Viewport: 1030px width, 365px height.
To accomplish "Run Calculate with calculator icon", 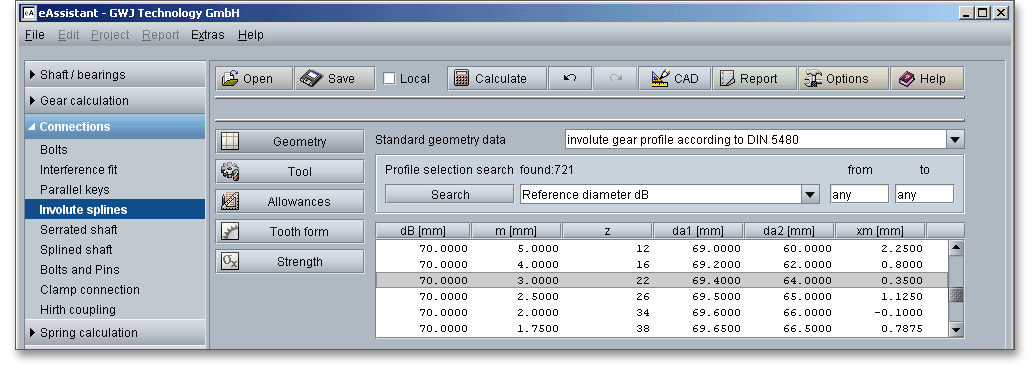I will pos(497,79).
